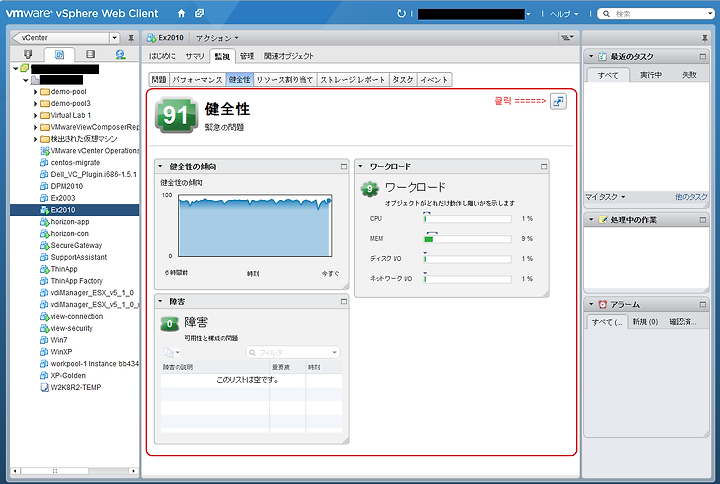
Task: Open the マイタスク dropdown
Action: (x=605, y=197)
